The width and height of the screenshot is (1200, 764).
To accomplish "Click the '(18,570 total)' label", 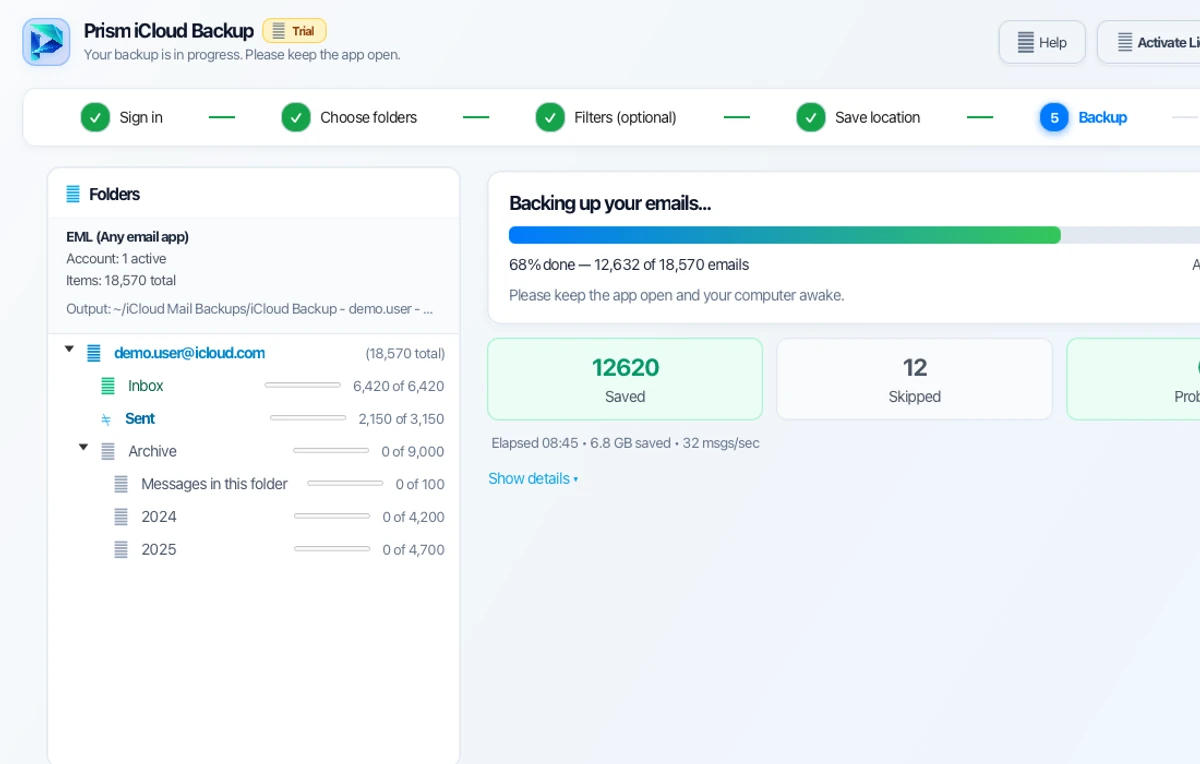I will click(405, 354).
